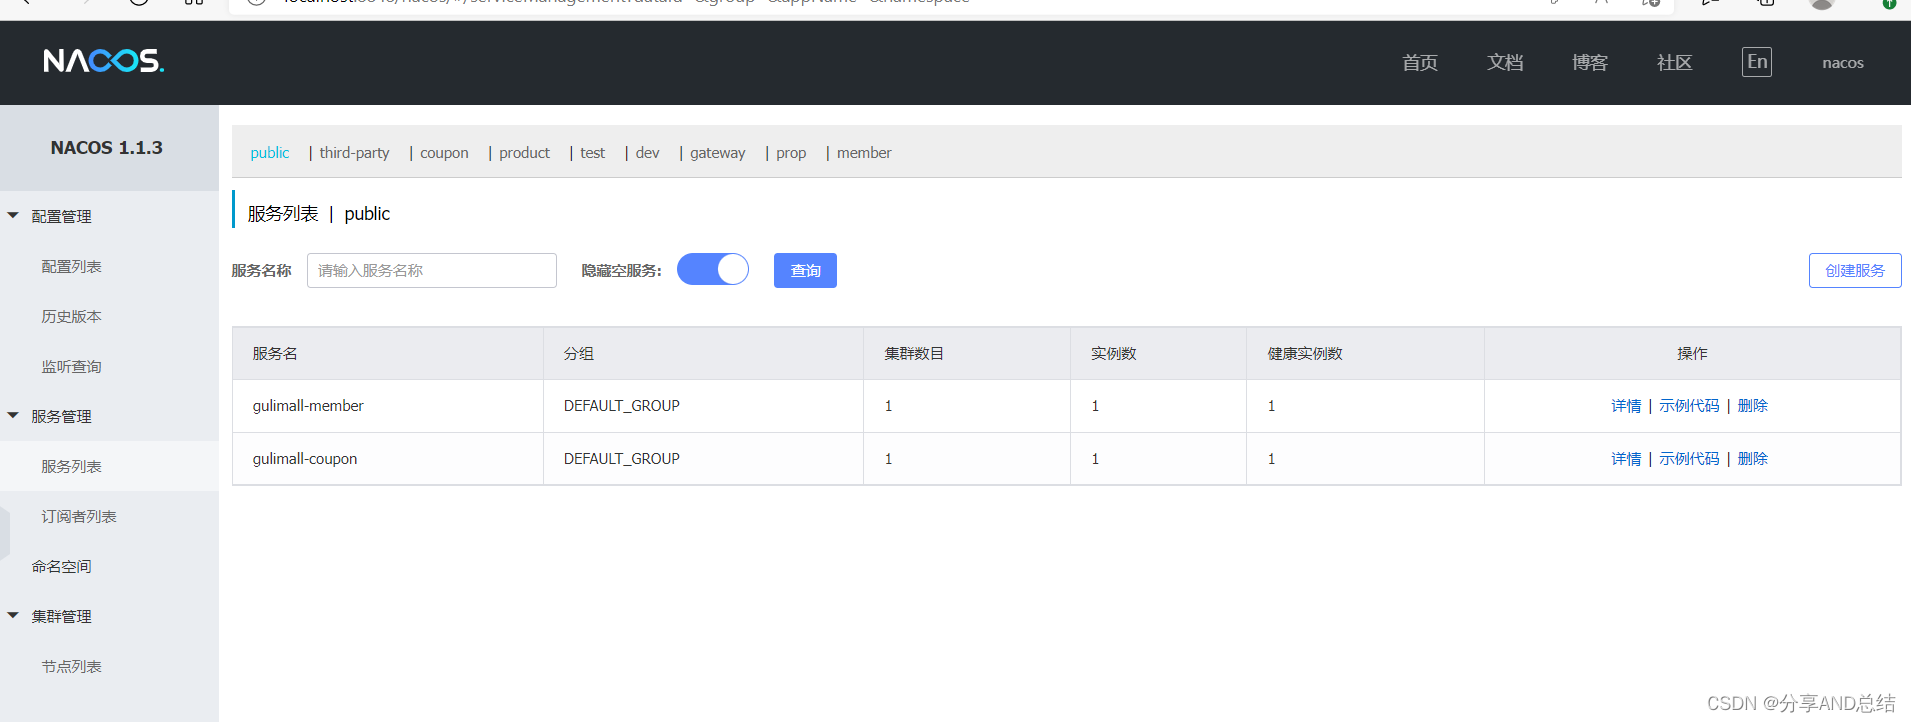Image resolution: width=1911 pixels, height=722 pixels.
Task: Click the gulimall-coupon service name
Action: (x=305, y=459)
